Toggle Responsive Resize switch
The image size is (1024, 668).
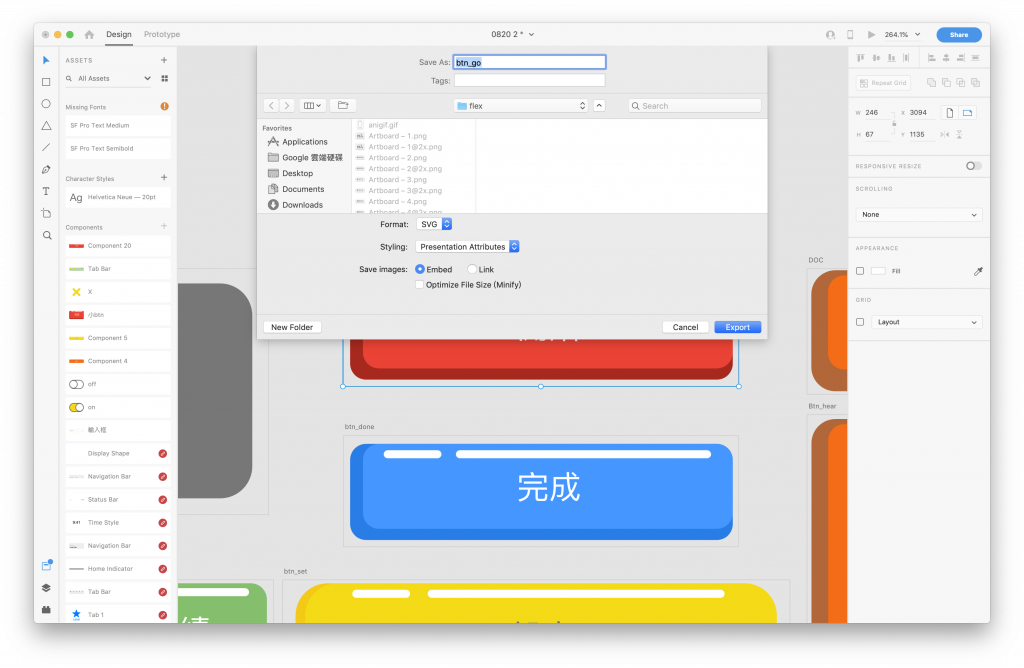974,166
